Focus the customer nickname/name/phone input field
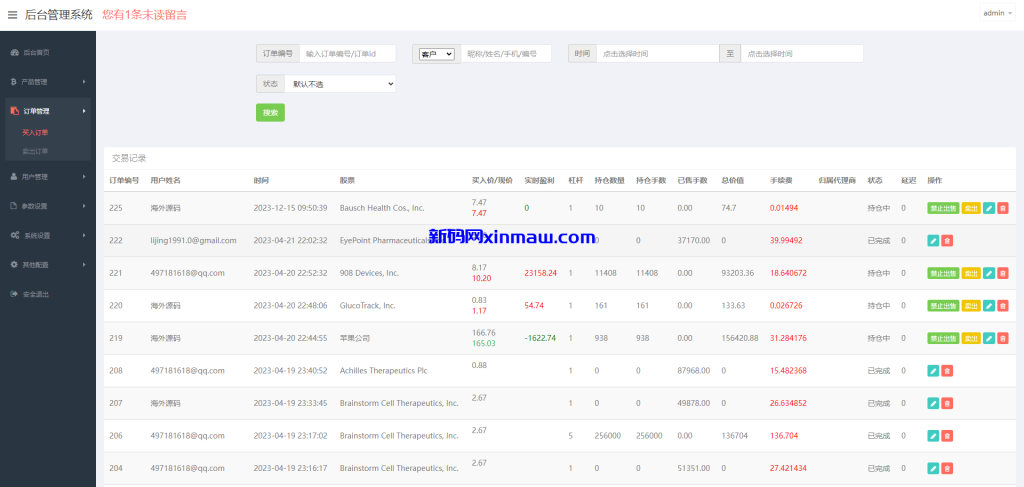This screenshot has height=487, width=1024. click(x=506, y=54)
